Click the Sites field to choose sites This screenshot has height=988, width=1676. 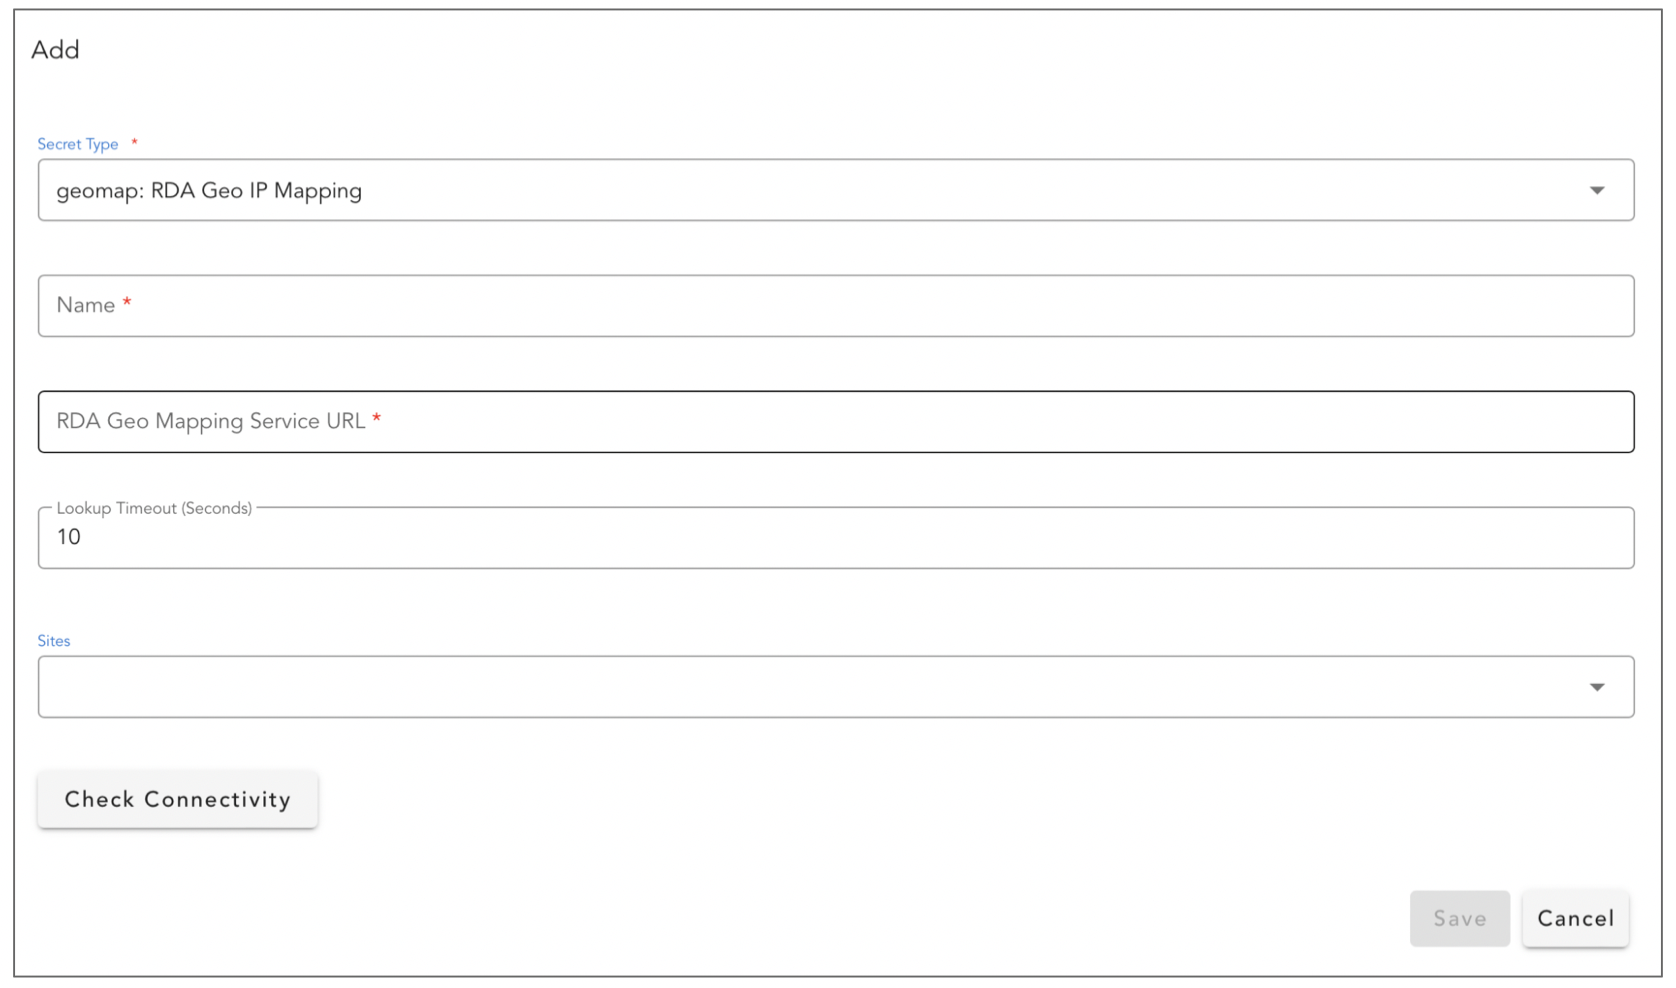(700, 686)
